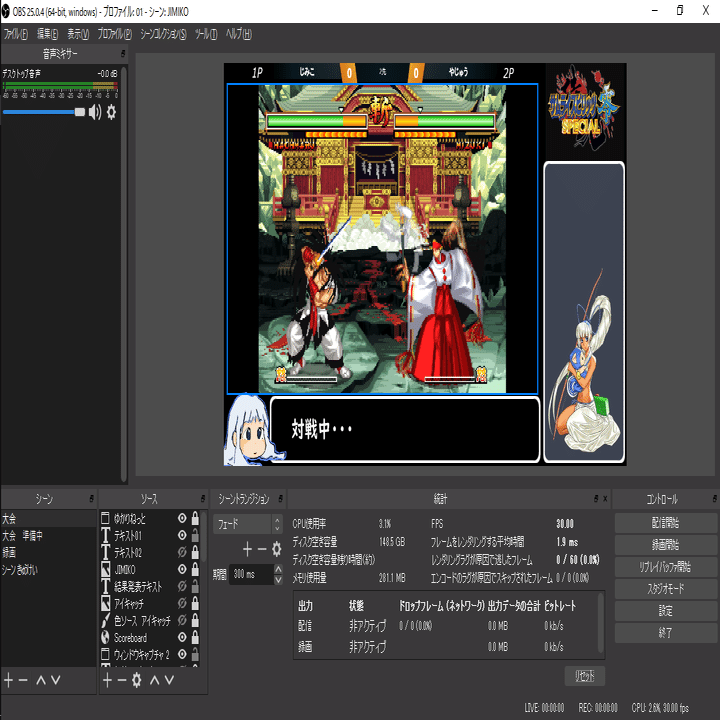Screen dimensions: 720x720
Task: Select the game capture in preview
Action: (x=382, y=239)
